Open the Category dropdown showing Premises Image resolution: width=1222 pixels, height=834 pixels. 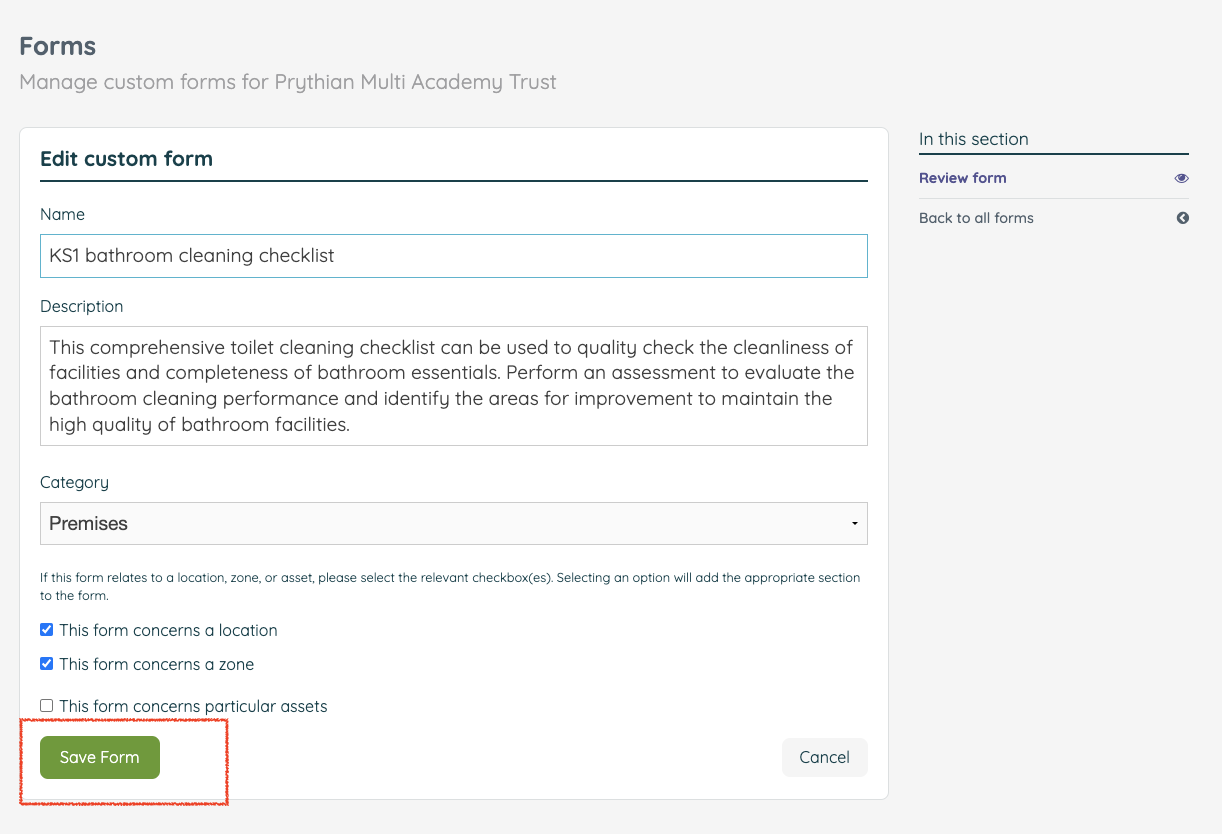tap(453, 523)
